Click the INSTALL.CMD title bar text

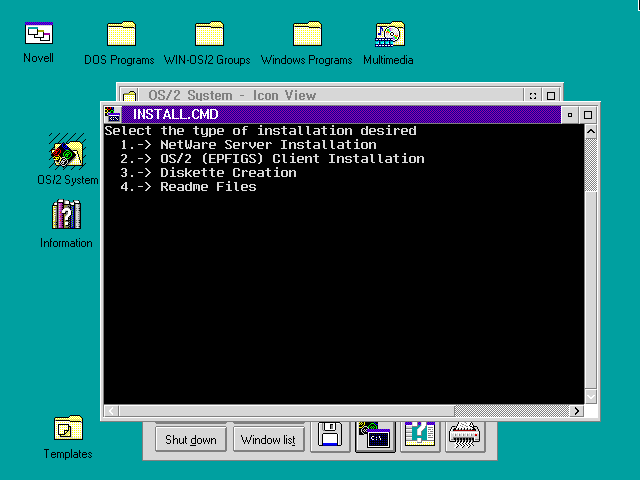[x=176, y=114]
